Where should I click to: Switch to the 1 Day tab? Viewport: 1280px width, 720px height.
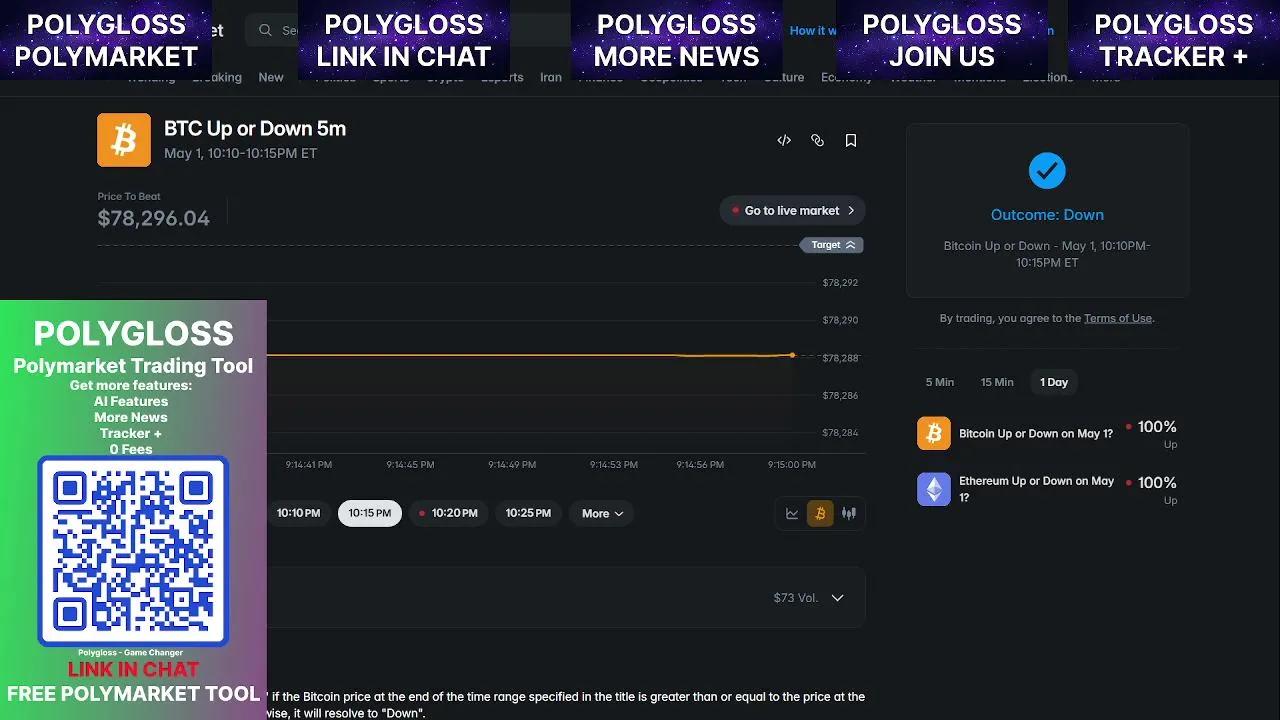pyautogui.click(x=1054, y=382)
